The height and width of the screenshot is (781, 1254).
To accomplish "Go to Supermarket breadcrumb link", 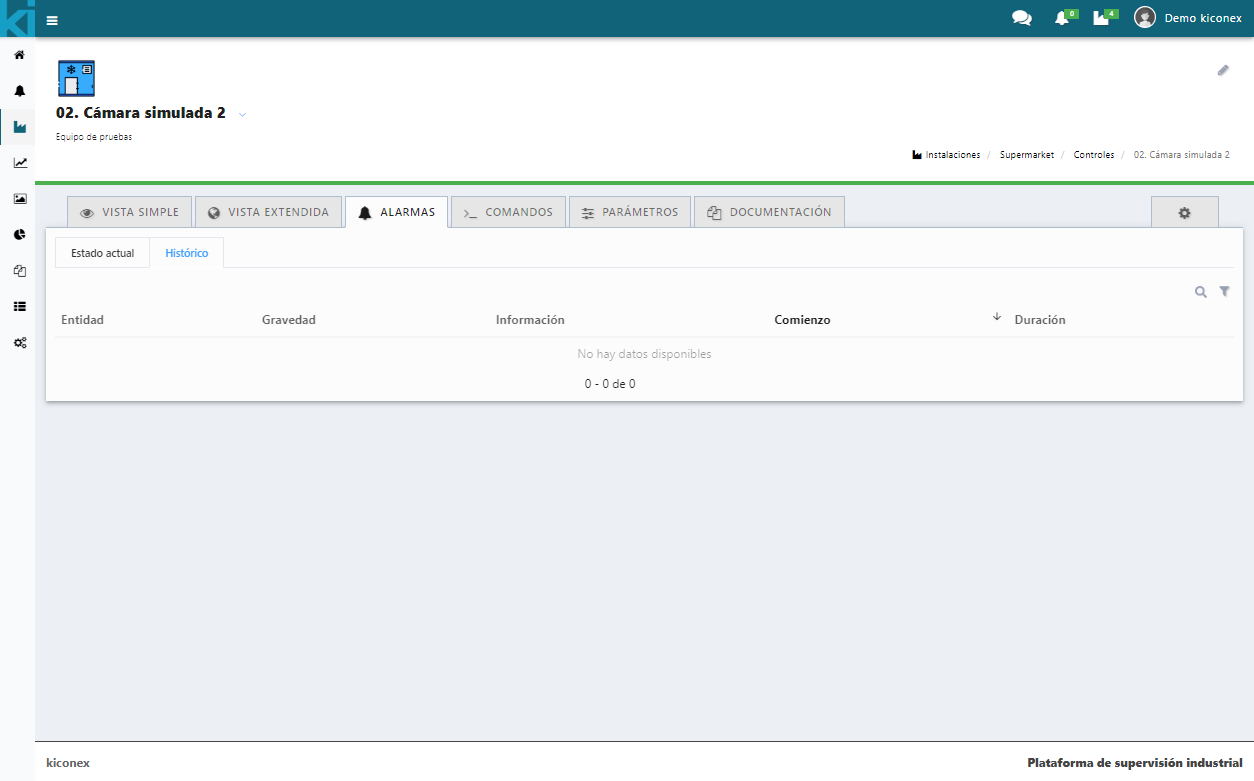I will 1026,155.
